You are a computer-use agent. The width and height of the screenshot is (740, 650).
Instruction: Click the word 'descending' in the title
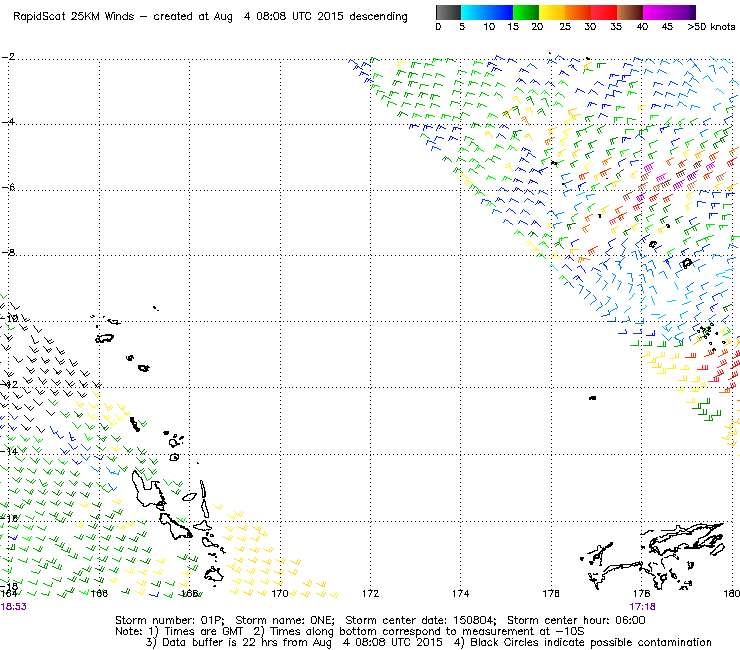378,17
